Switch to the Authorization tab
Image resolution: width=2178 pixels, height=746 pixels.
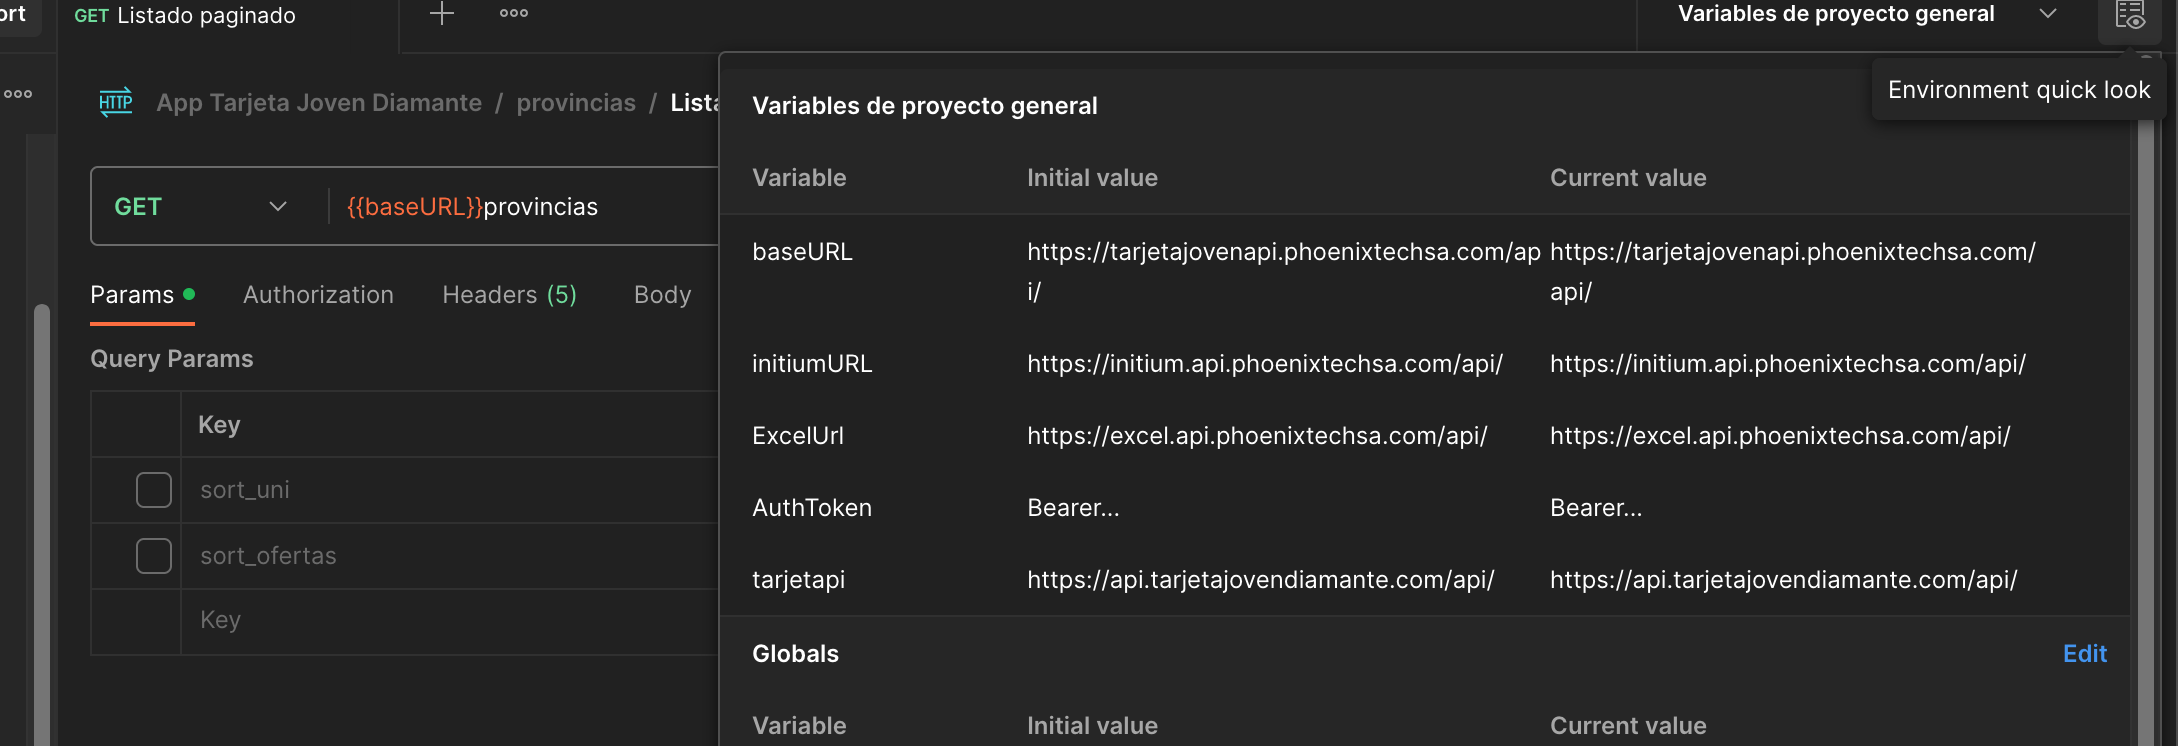[318, 295]
